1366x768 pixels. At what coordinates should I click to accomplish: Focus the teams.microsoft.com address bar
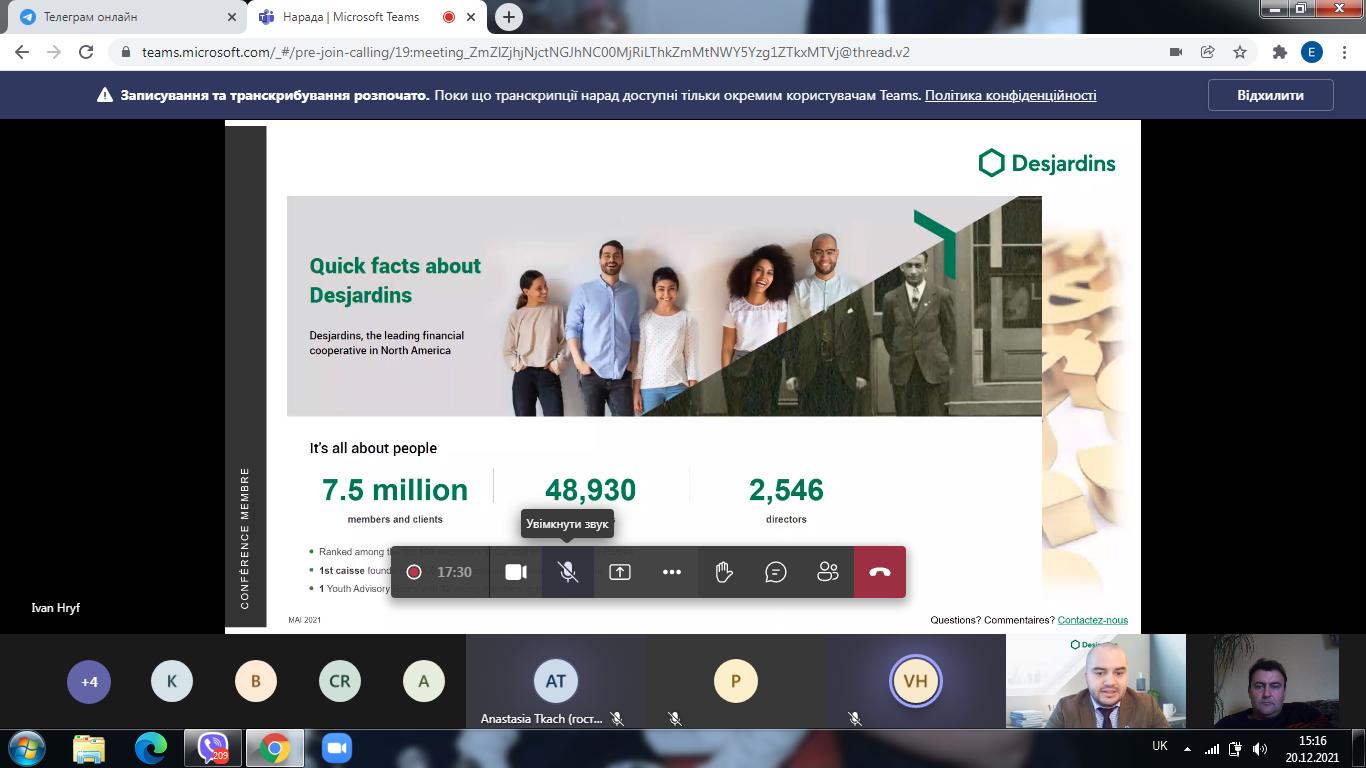[x=640, y=52]
